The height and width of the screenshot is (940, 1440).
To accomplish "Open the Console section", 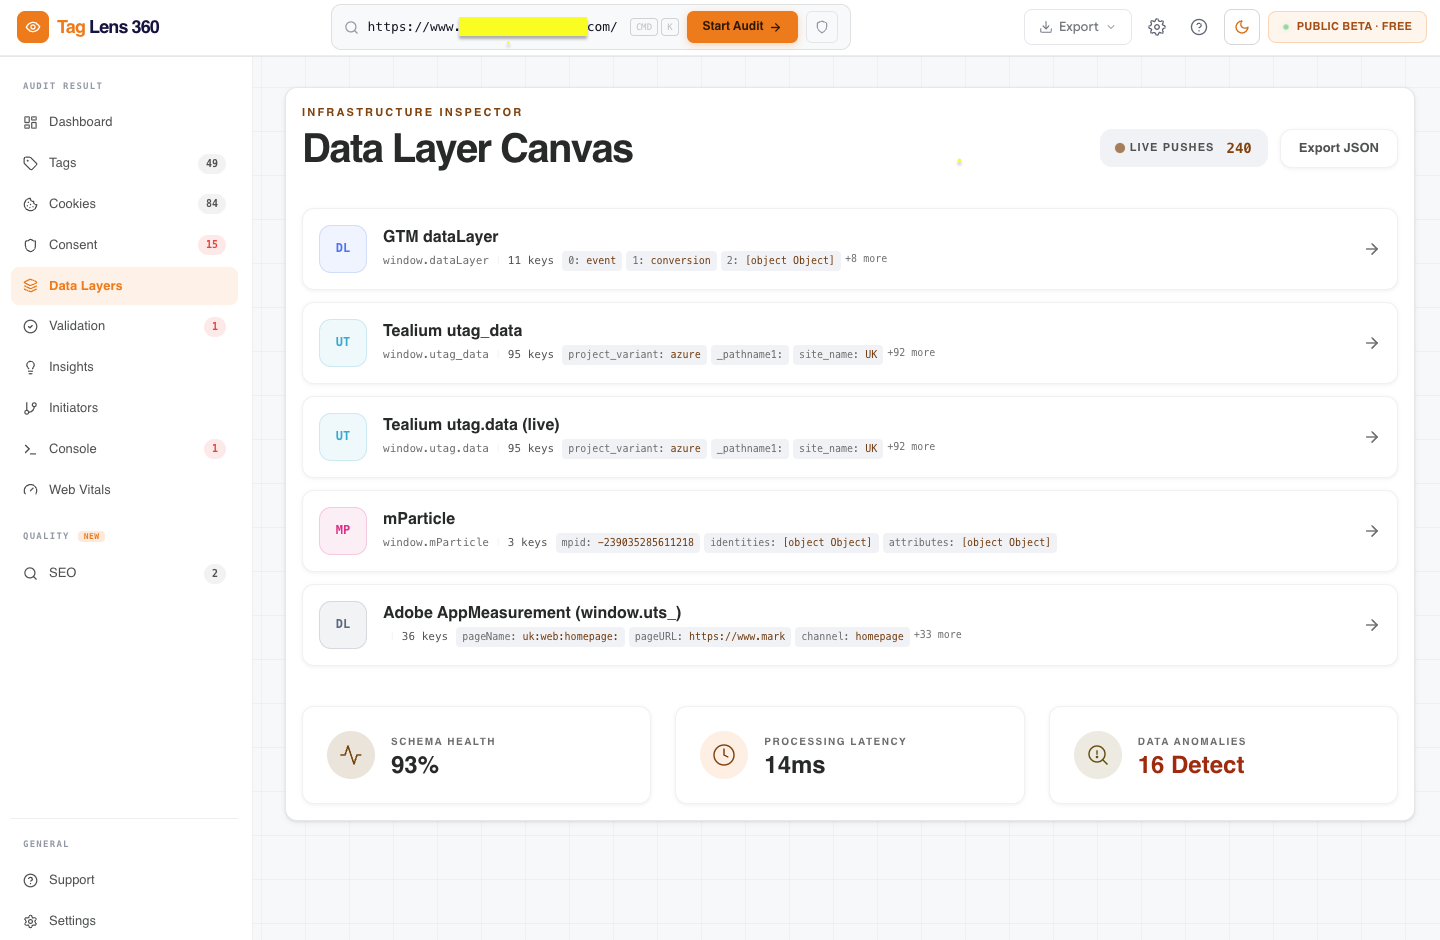I will pyautogui.click(x=124, y=449).
